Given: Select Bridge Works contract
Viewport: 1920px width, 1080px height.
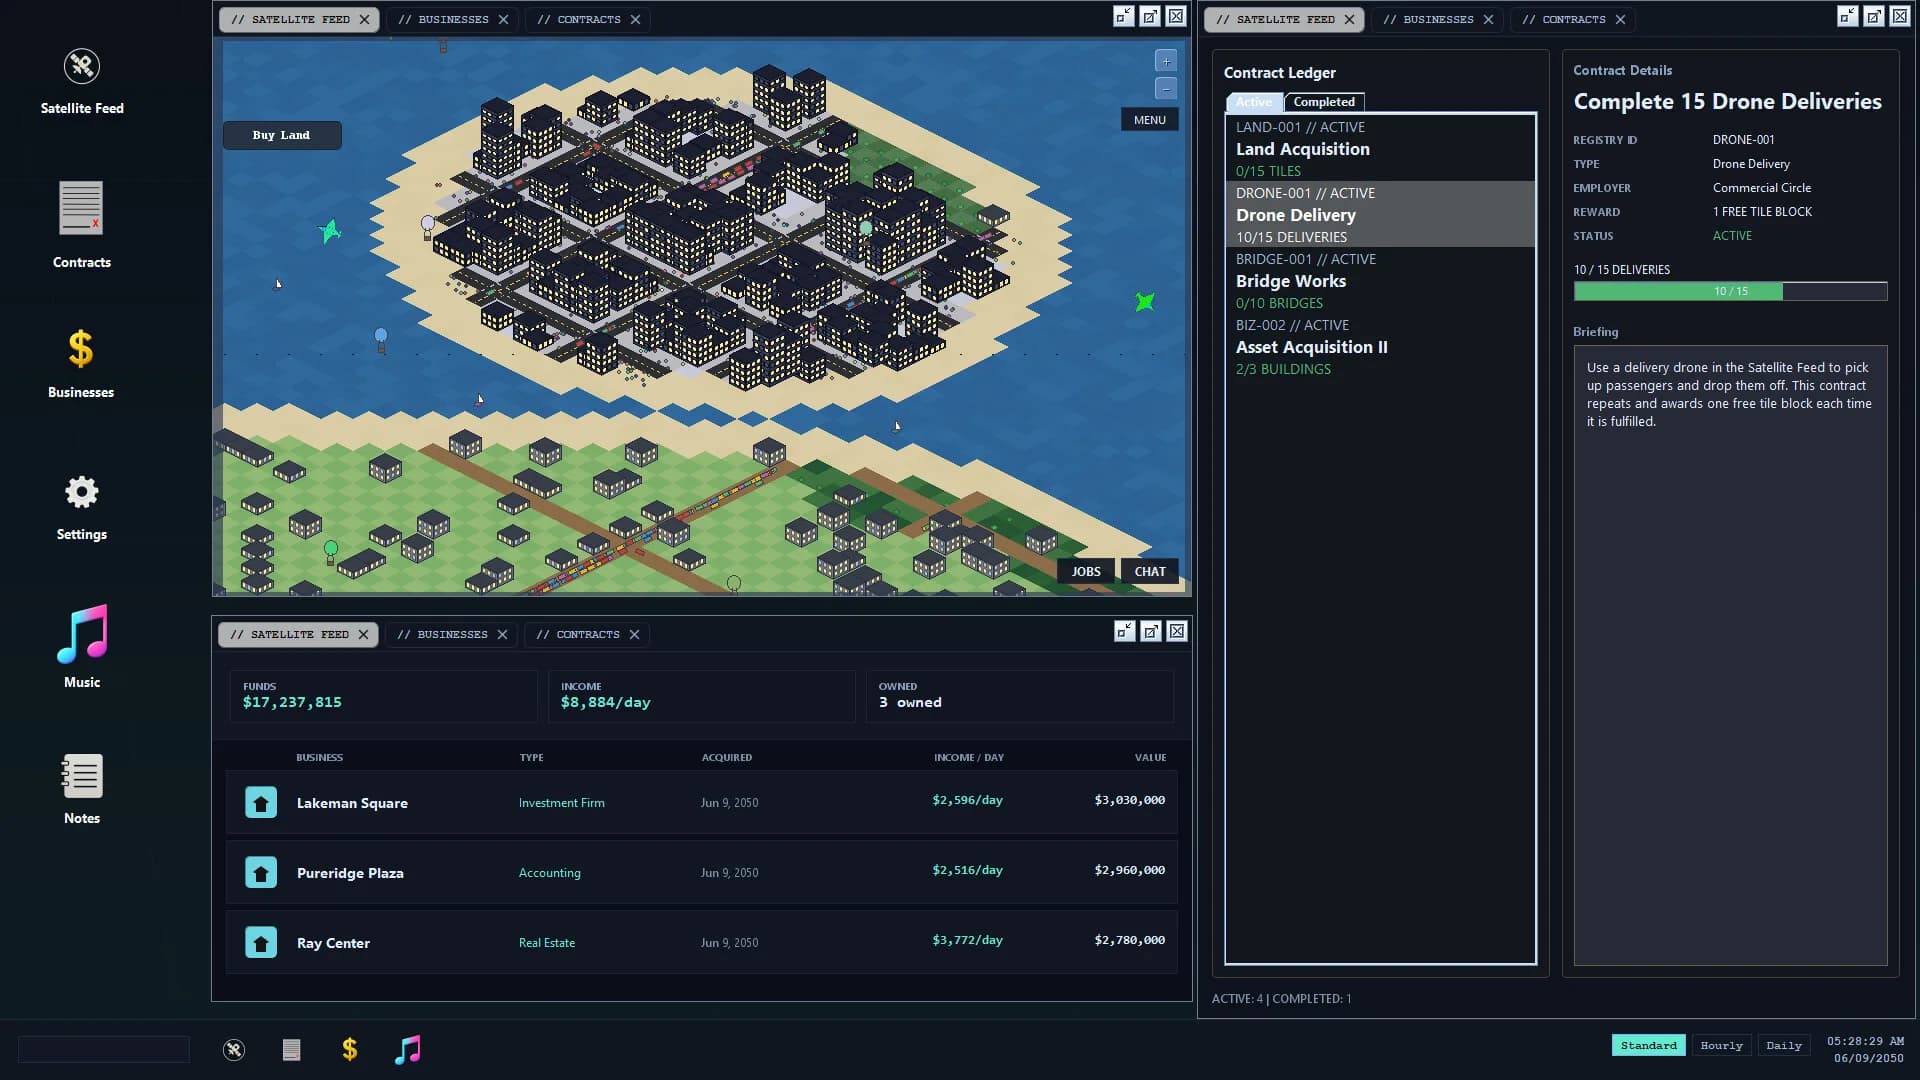Looking at the screenshot, I should [1380, 280].
